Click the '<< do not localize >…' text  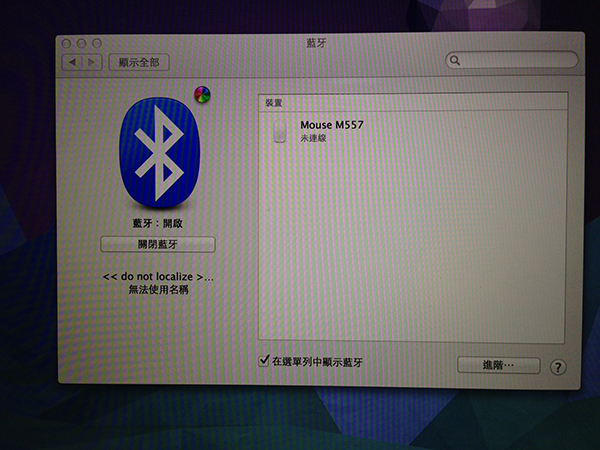[x=158, y=277]
